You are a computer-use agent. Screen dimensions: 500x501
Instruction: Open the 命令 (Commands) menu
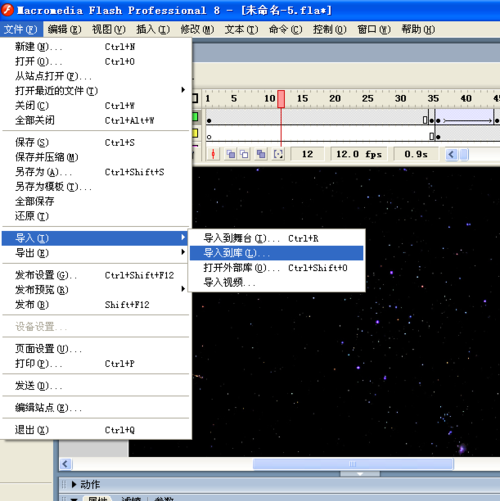pos(286,29)
